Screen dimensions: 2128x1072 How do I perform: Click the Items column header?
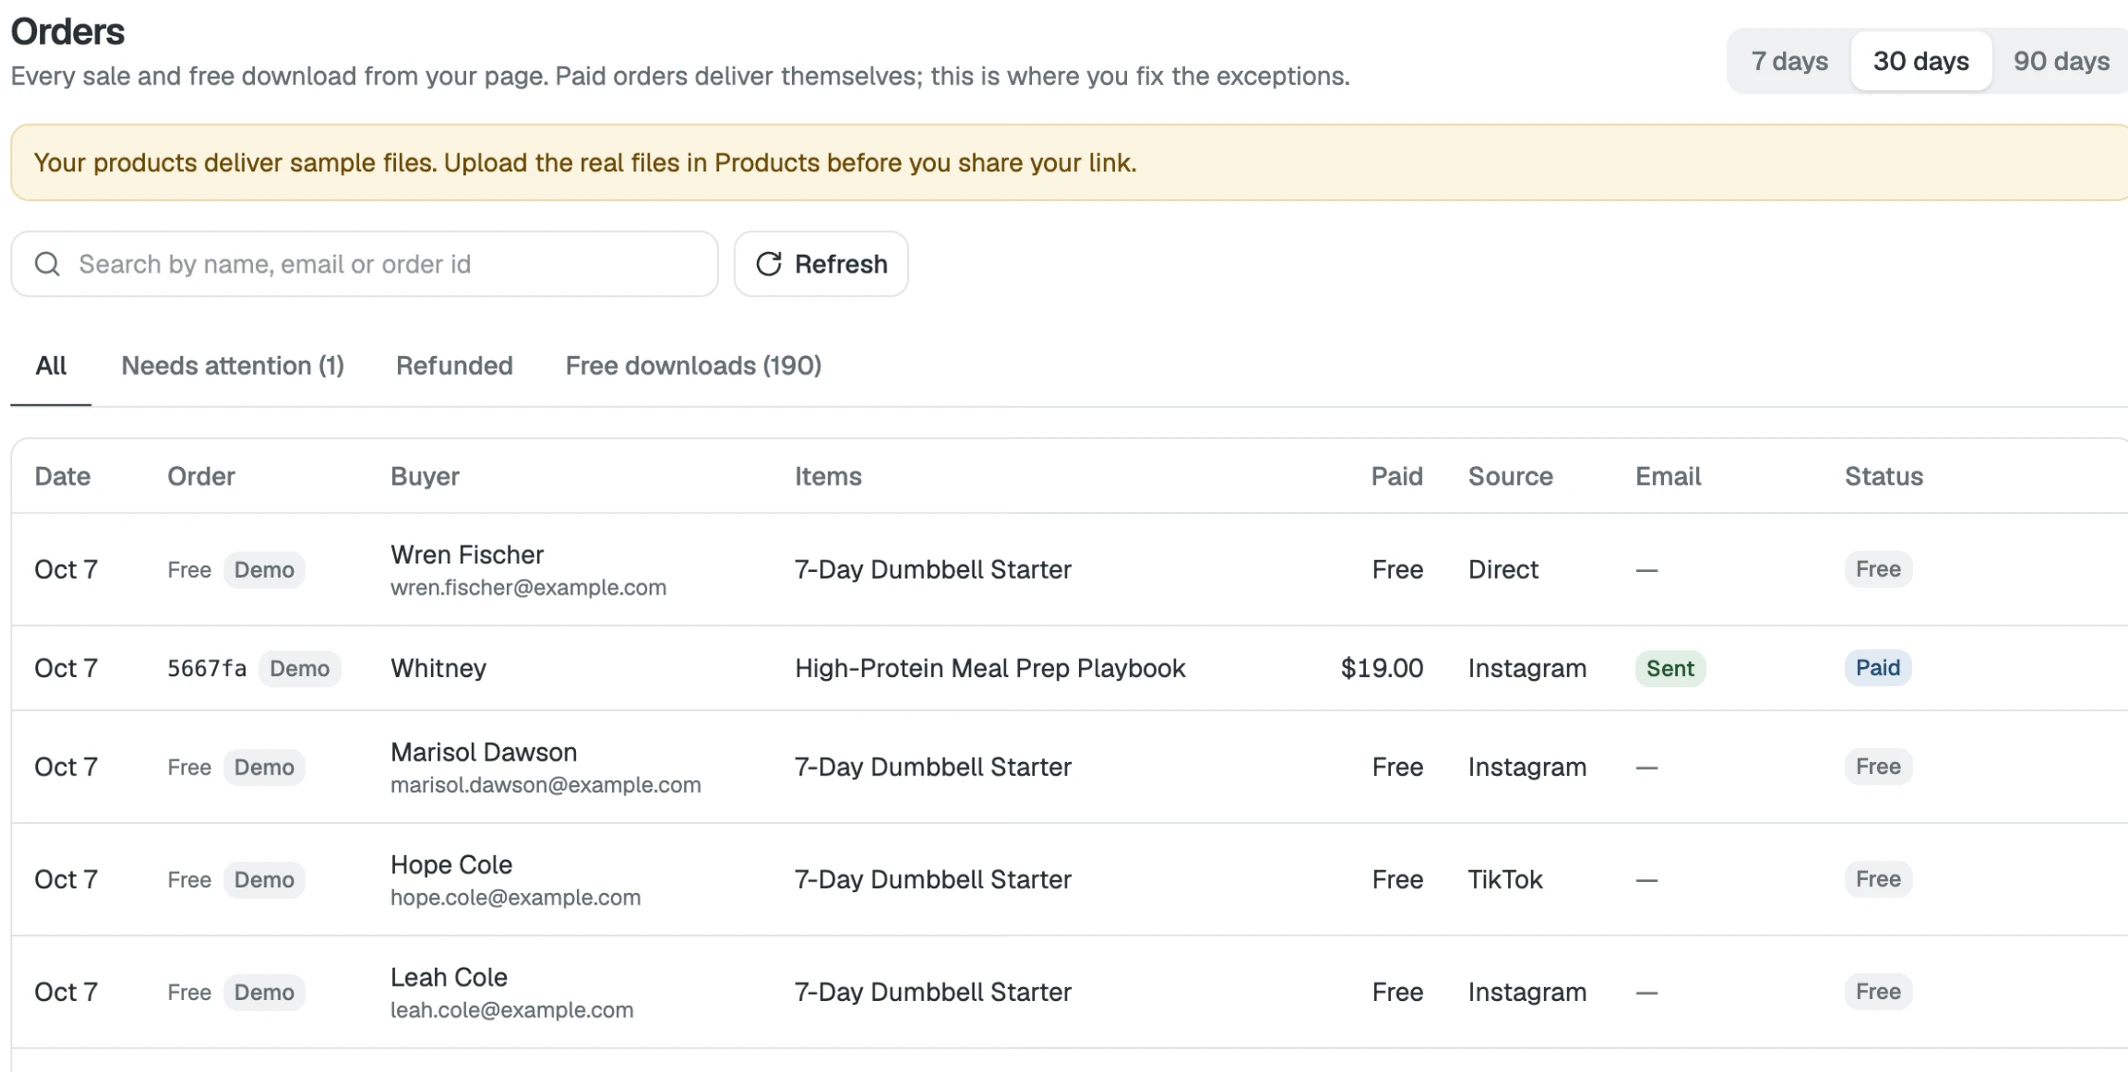click(828, 476)
